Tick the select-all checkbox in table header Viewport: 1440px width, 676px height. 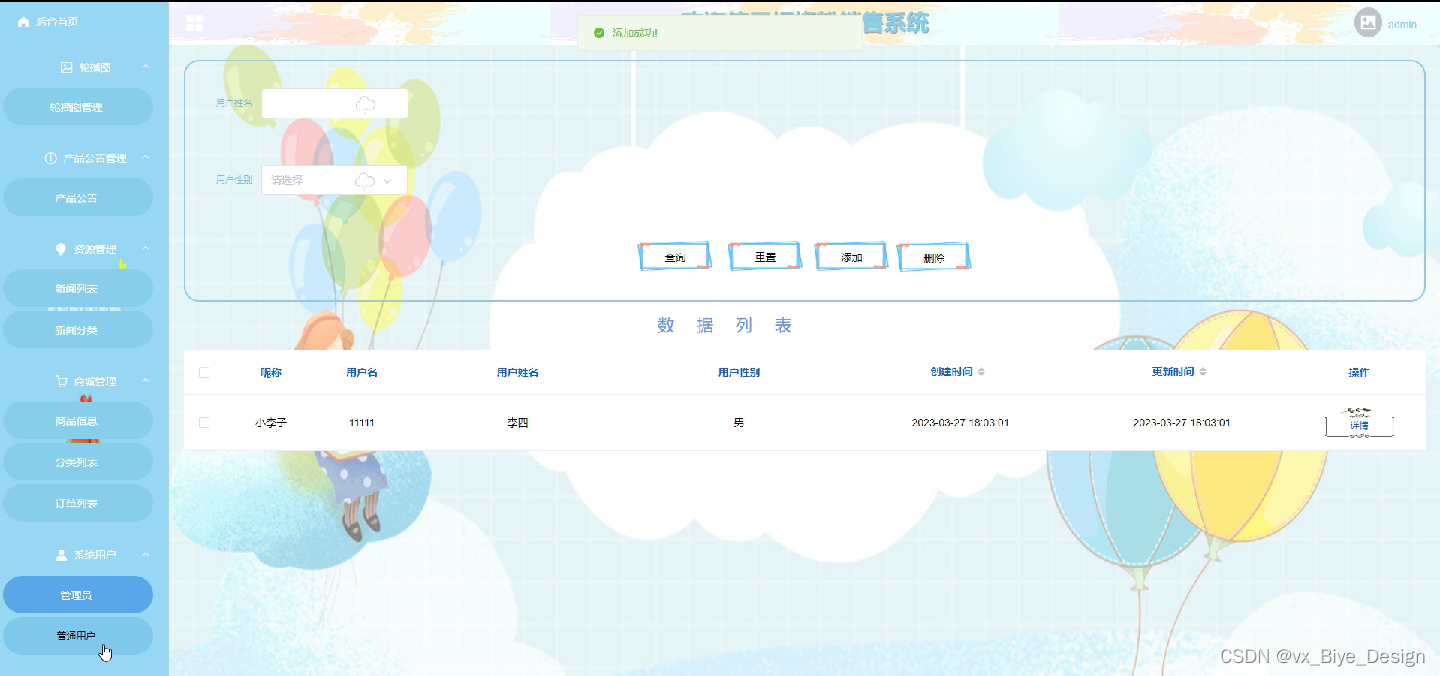point(204,372)
